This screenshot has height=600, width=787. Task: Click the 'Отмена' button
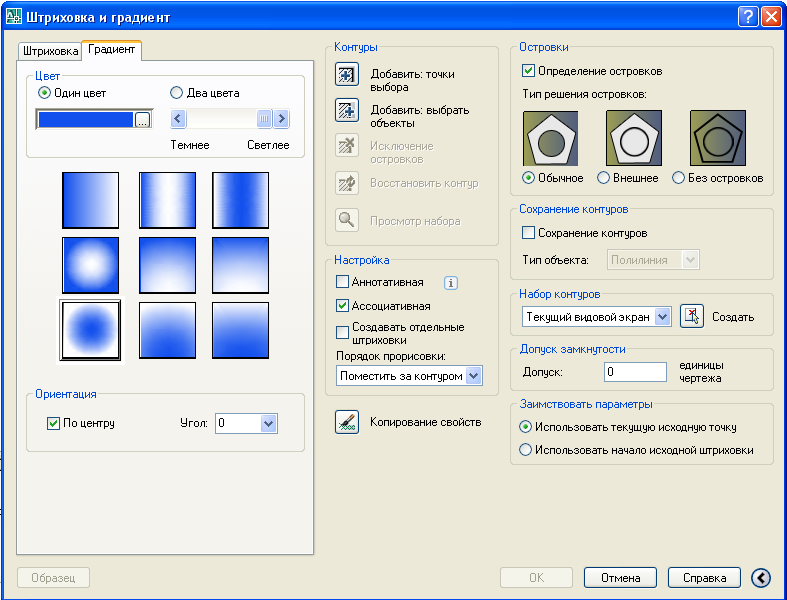coord(620,578)
